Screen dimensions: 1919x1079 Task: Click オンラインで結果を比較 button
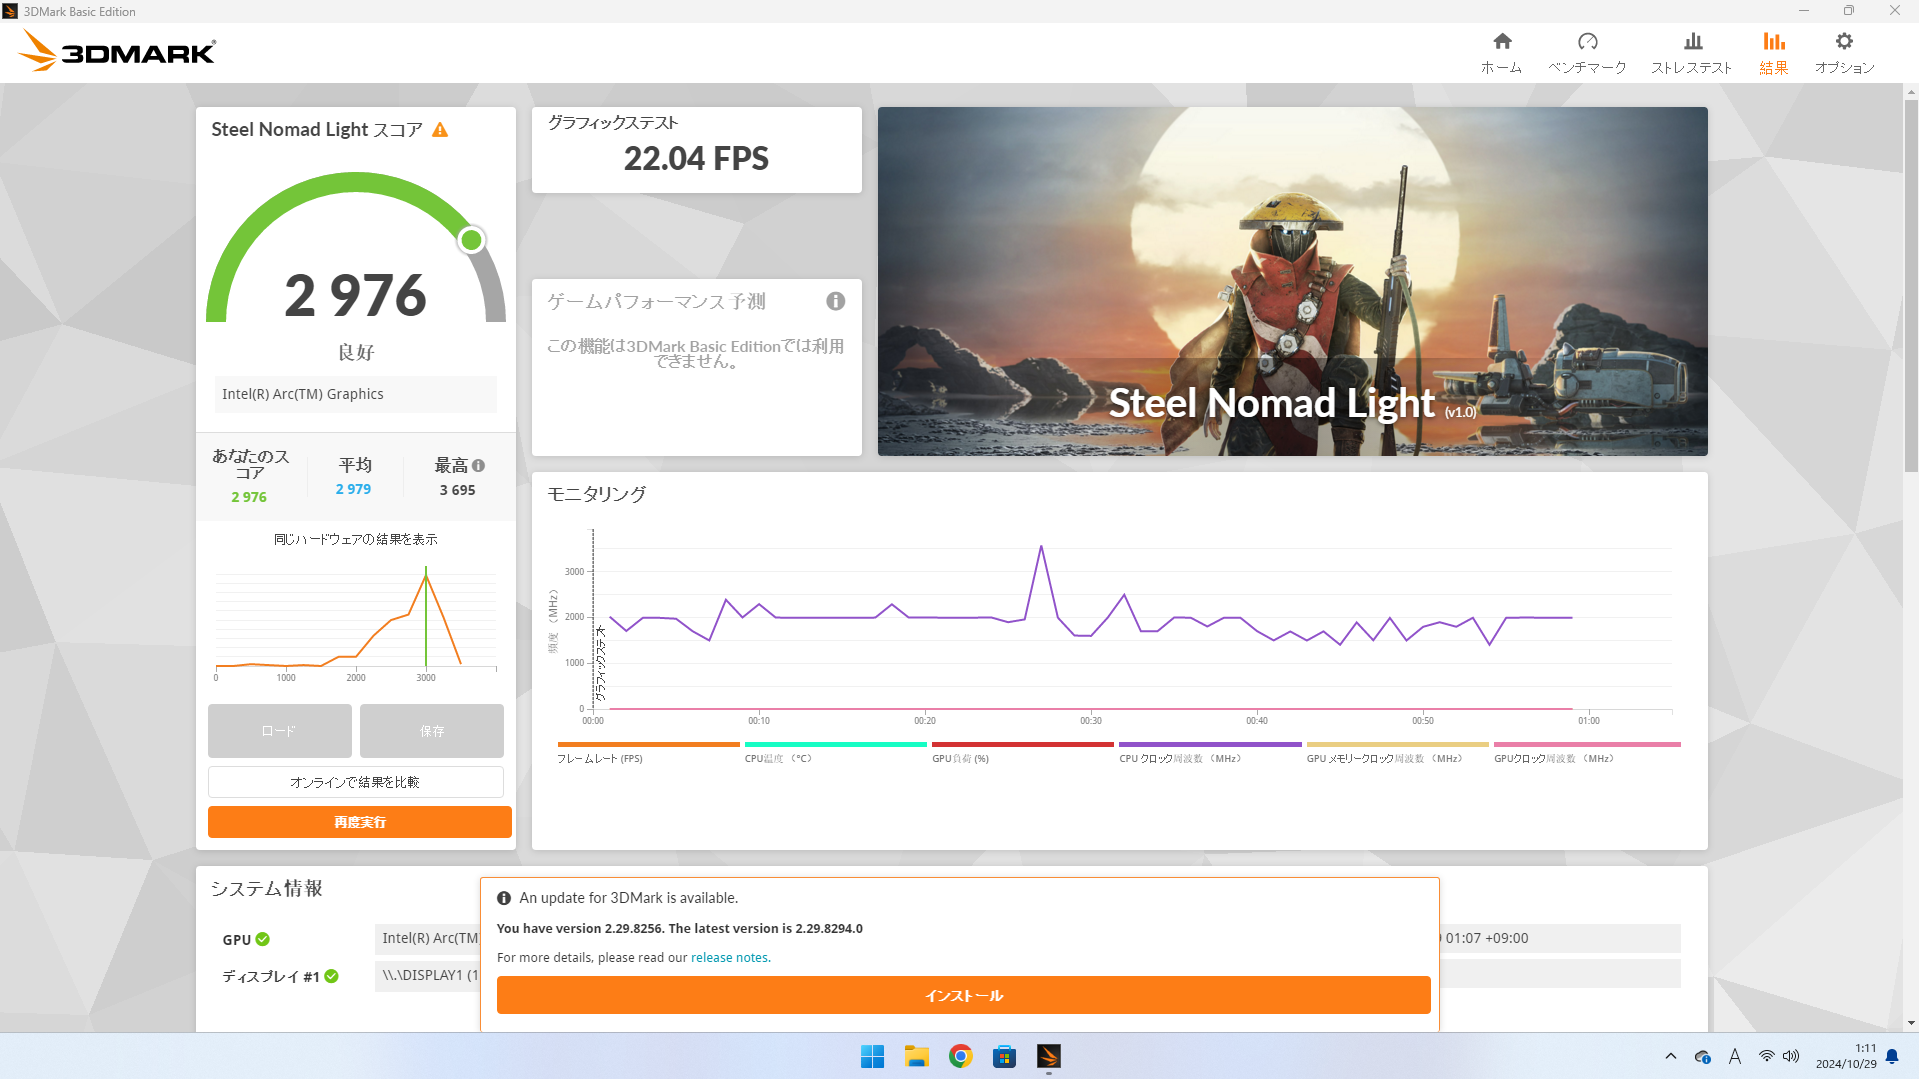coord(355,782)
